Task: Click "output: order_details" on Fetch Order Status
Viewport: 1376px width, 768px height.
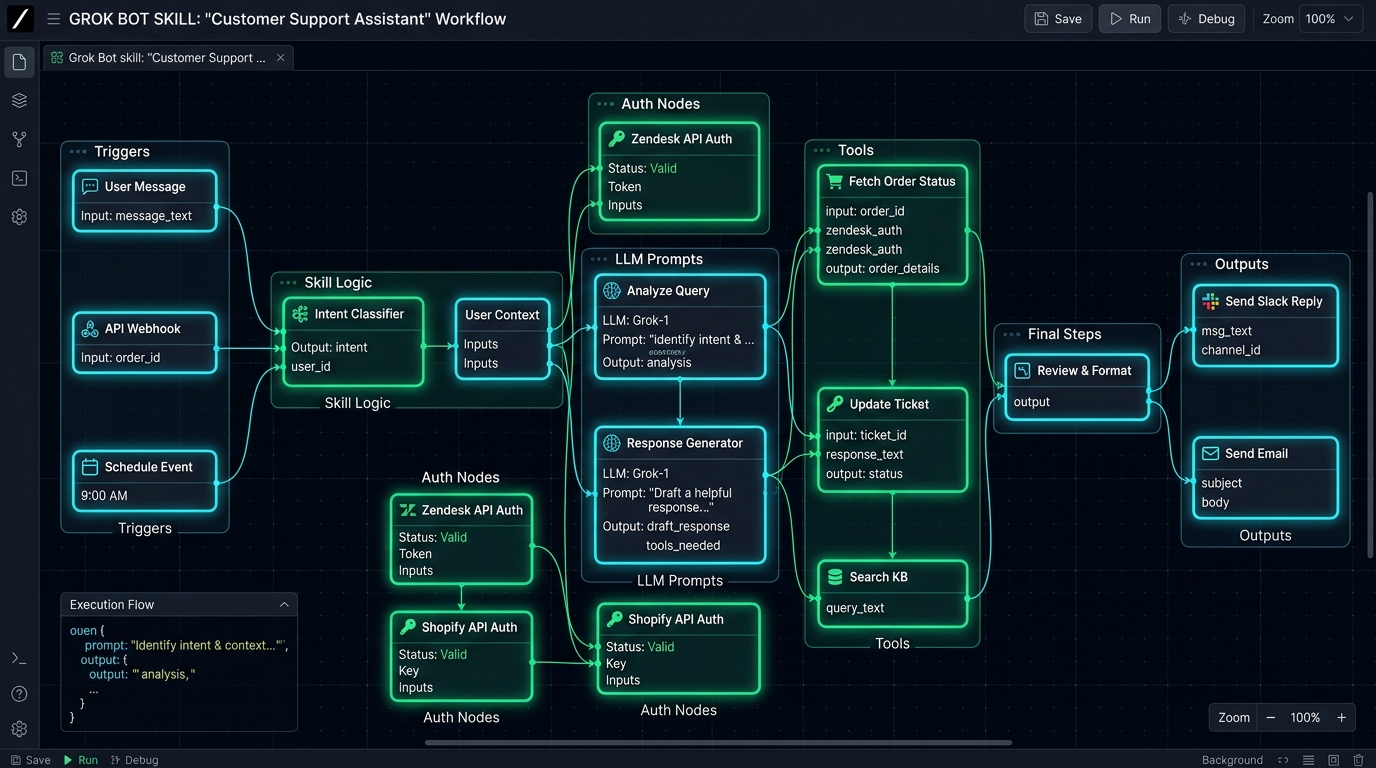Action: pyautogui.click(x=882, y=269)
